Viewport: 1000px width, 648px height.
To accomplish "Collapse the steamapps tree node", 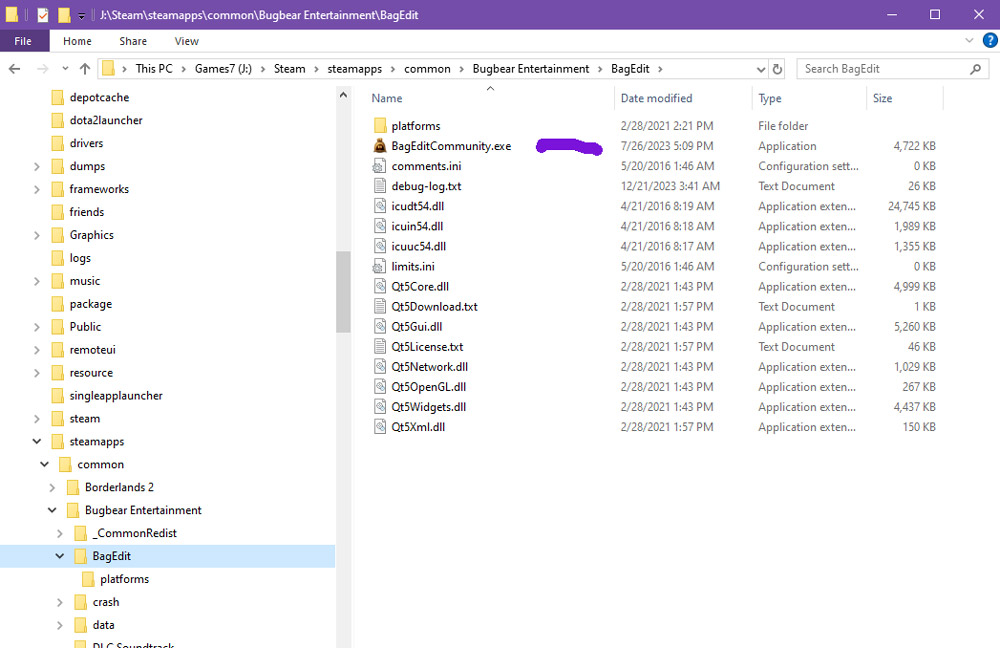I will click(x=37, y=441).
